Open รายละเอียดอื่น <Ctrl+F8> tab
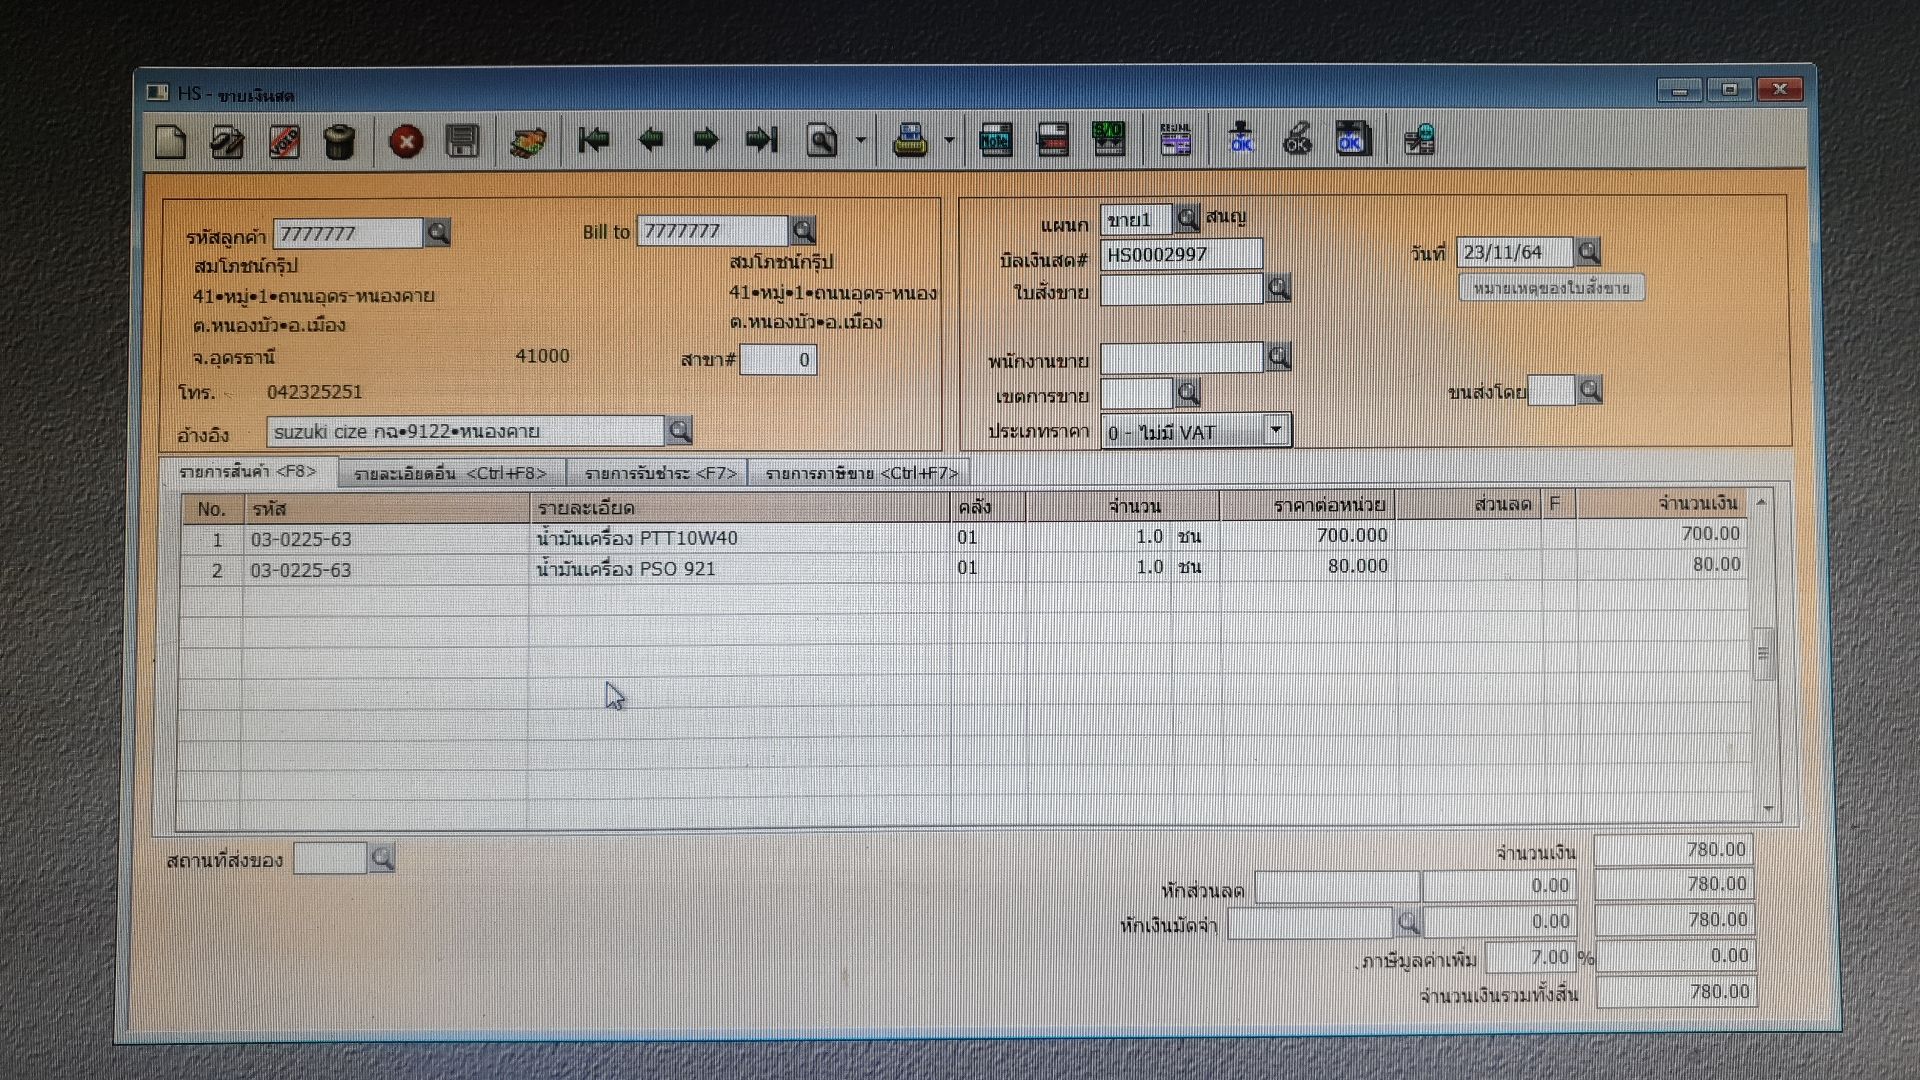 pyautogui.click(x=450, y=473)
